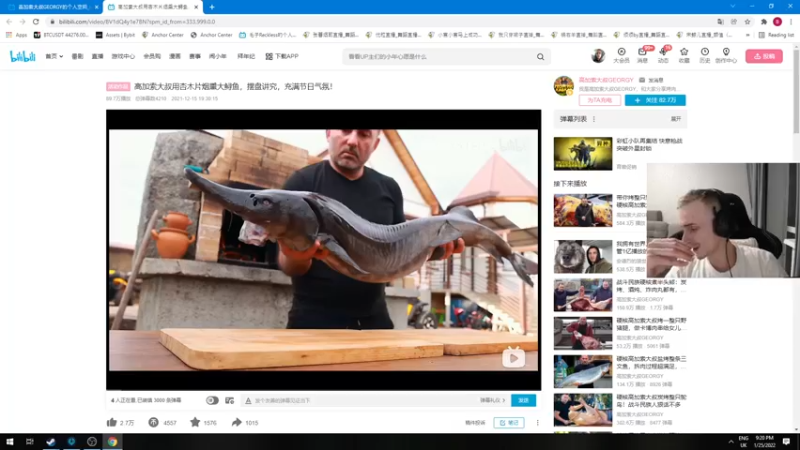The width and height of the screenshot is (800, 450).
Task: Open the danmaku settings icon
Action: pyautogui.click(x=230, y=401)
